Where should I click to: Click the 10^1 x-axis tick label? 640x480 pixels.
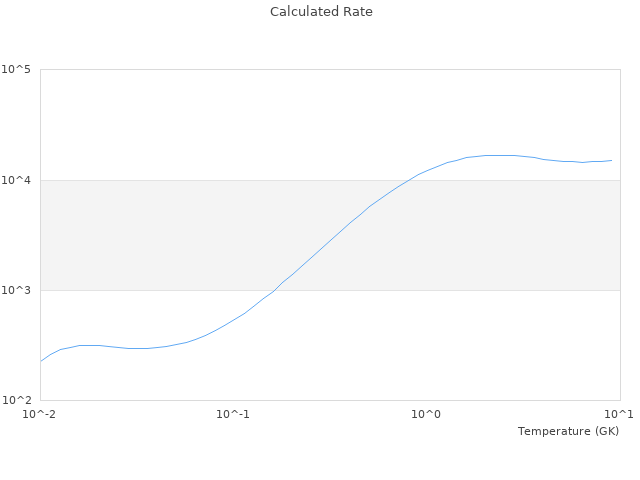pyautogui.click(x=619, y=414)
